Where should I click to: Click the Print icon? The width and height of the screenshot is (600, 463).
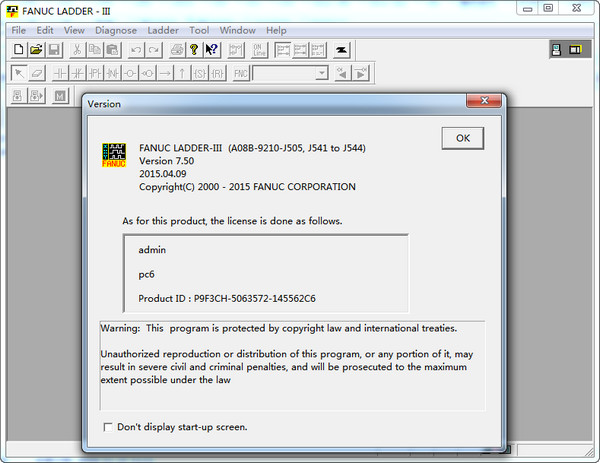[177, 50]
